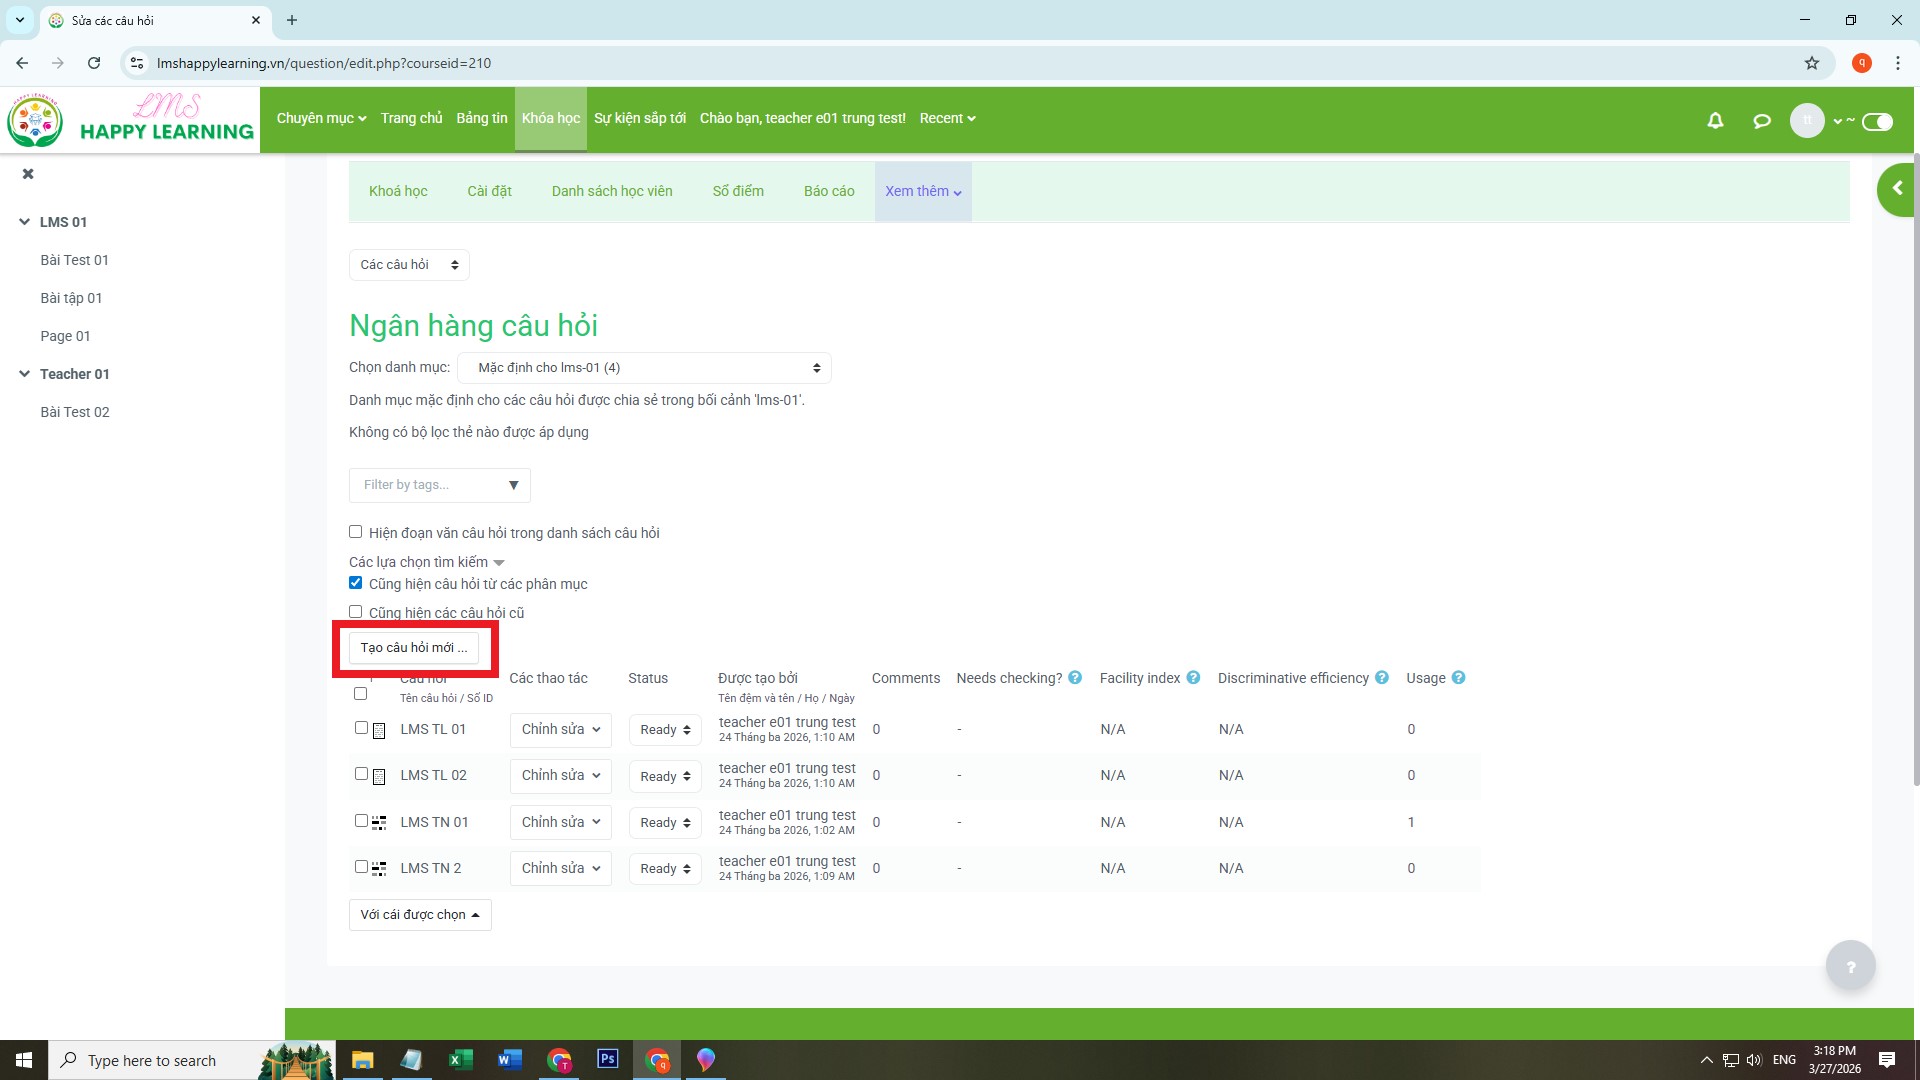Open Status Ready dropdown for LMS TL 02

pyautogui.click(x=665, y=776)
